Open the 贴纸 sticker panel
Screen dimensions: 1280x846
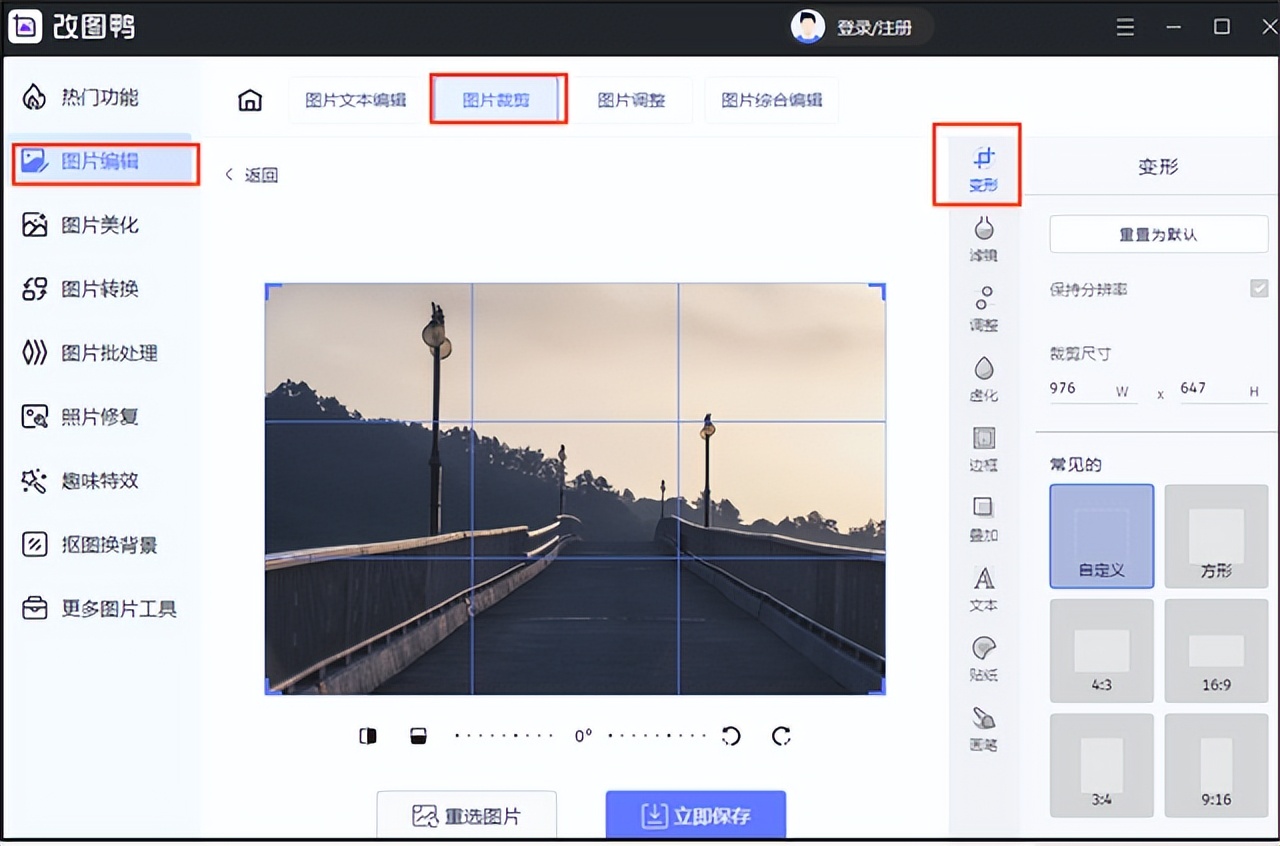click(x=983, y=658)
